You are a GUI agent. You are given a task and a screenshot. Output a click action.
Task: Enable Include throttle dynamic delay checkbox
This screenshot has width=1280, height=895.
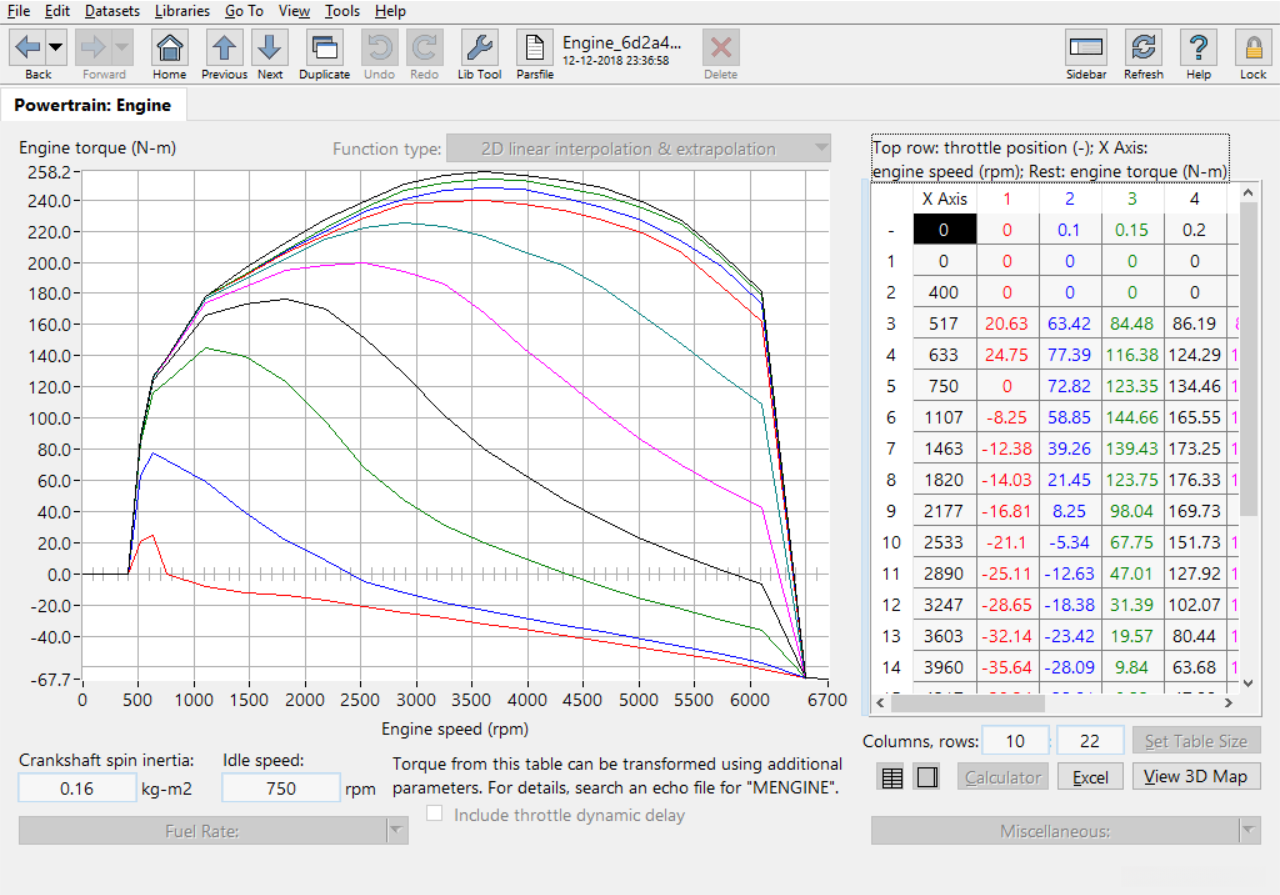(x=435, y=814)
